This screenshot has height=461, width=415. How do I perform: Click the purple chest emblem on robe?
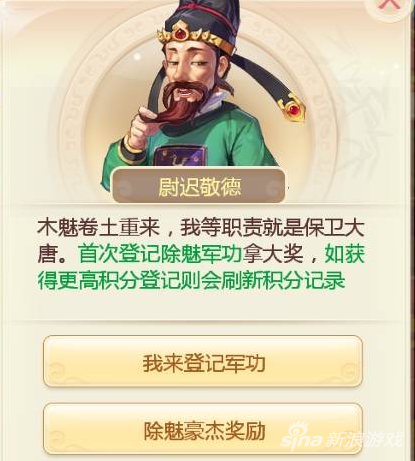(179, 156)
